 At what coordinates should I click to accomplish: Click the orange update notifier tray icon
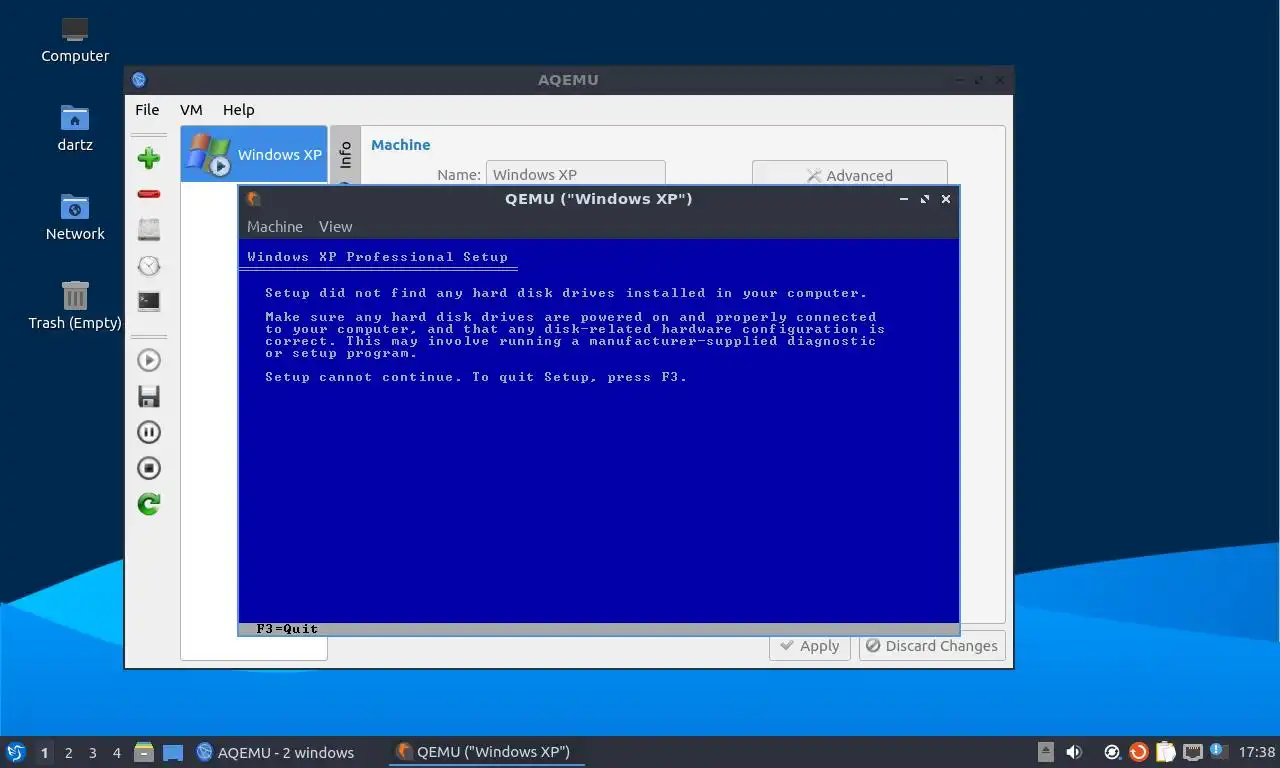click(1139, 752)
